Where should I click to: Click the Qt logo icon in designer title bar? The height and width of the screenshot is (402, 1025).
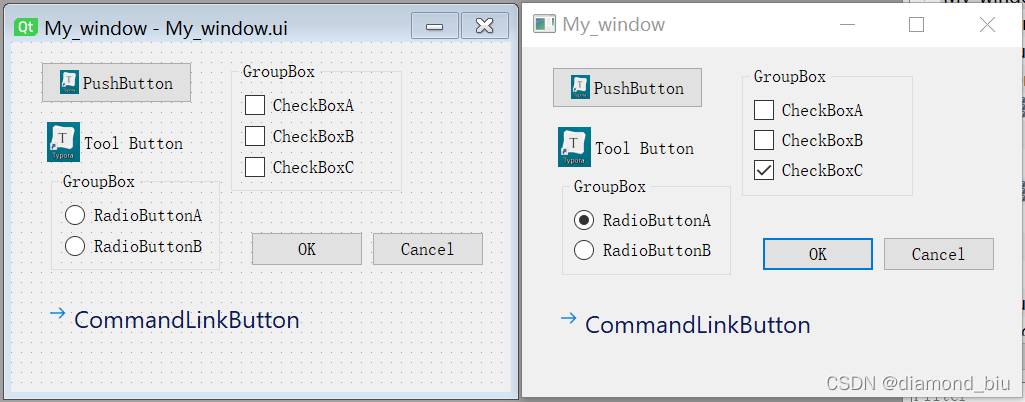[25, 27]
